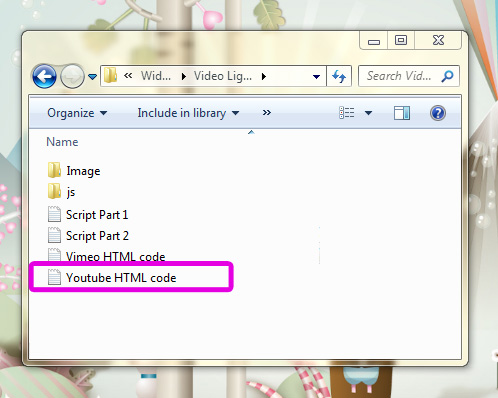
Task: Click the folder icon in address bar
Action: tap(110, 76)
